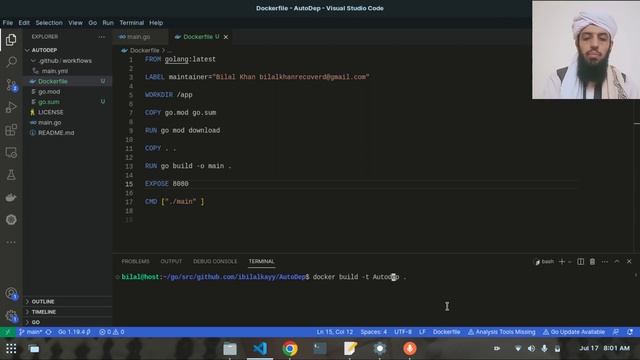Maximize the panel size chevron
640x360 pixels.
[x=617, y=262]
